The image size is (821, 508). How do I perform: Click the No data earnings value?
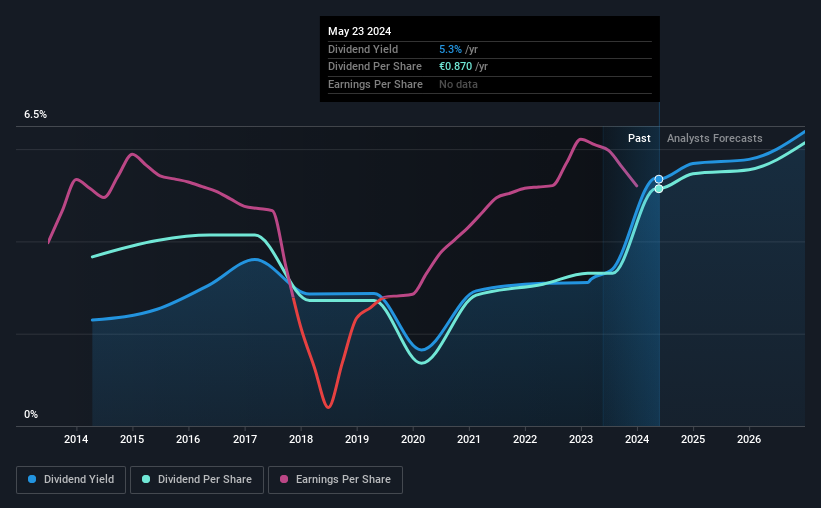[x=458, y=84]
